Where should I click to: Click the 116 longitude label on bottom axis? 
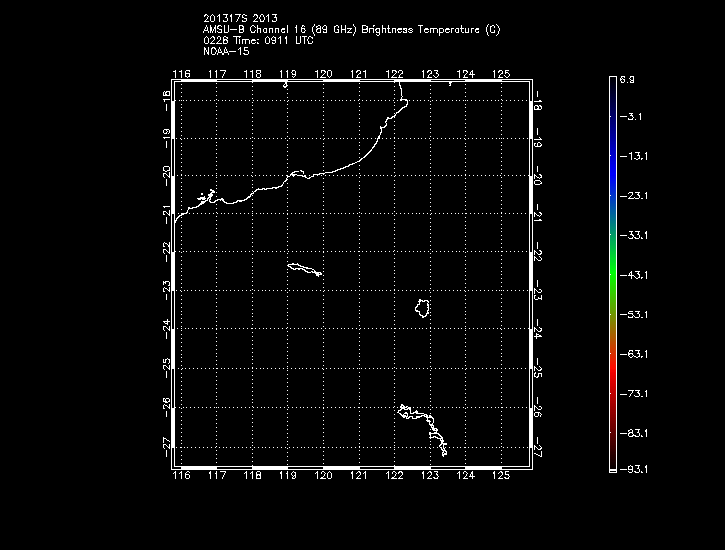pyautogui.click(x=181, y=477)
